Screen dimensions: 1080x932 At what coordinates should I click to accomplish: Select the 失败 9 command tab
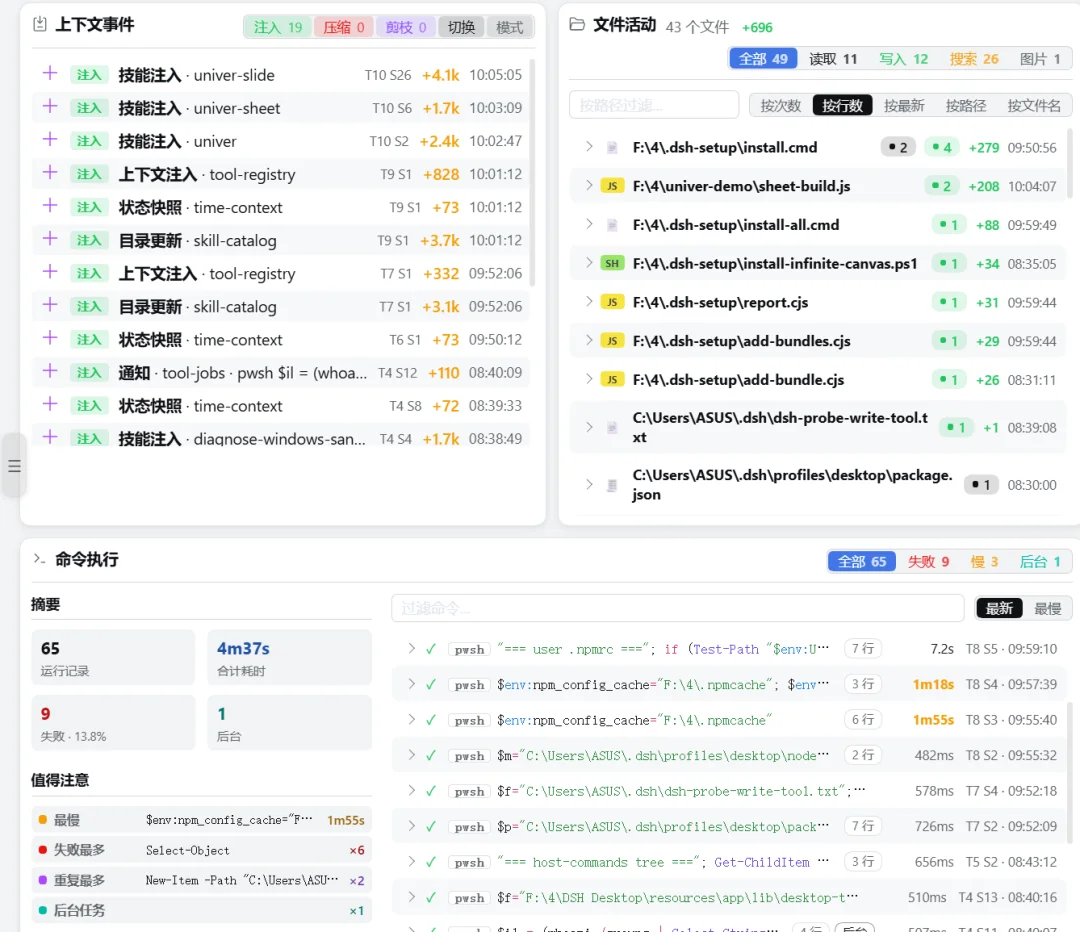coord(928,561)
